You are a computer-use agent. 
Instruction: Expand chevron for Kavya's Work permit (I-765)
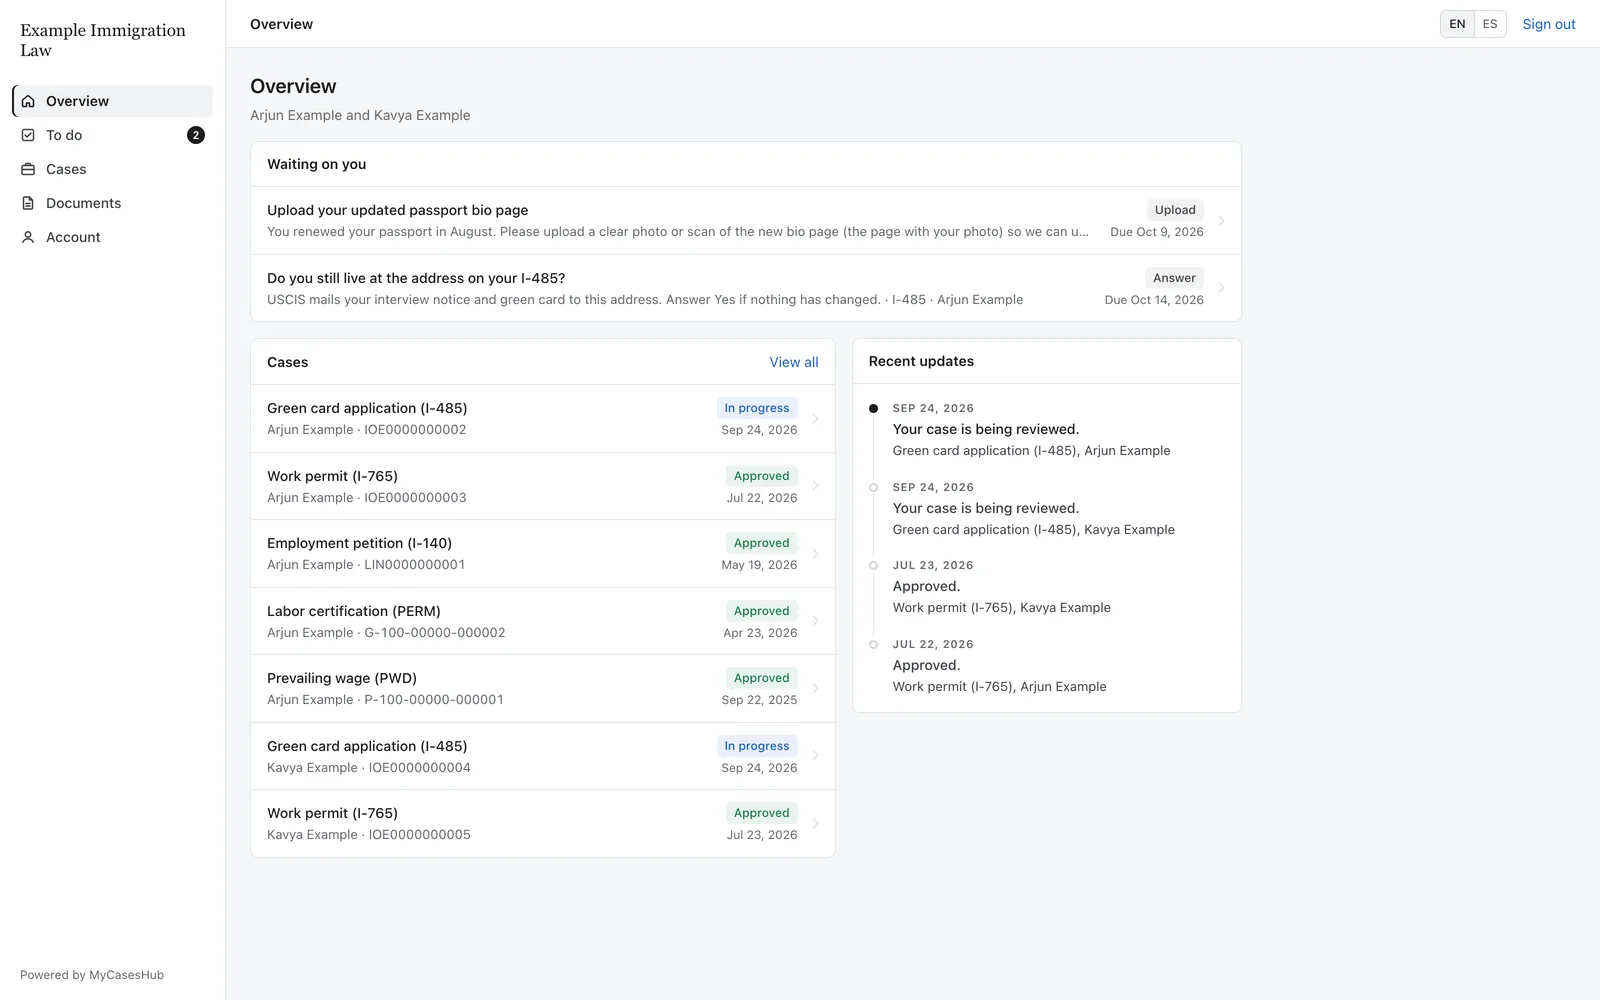point(815,824)
